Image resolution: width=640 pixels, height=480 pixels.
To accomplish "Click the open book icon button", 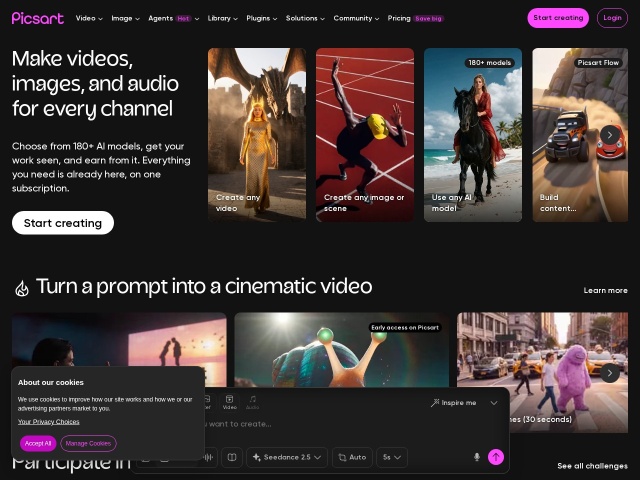I will pos(232,457).
